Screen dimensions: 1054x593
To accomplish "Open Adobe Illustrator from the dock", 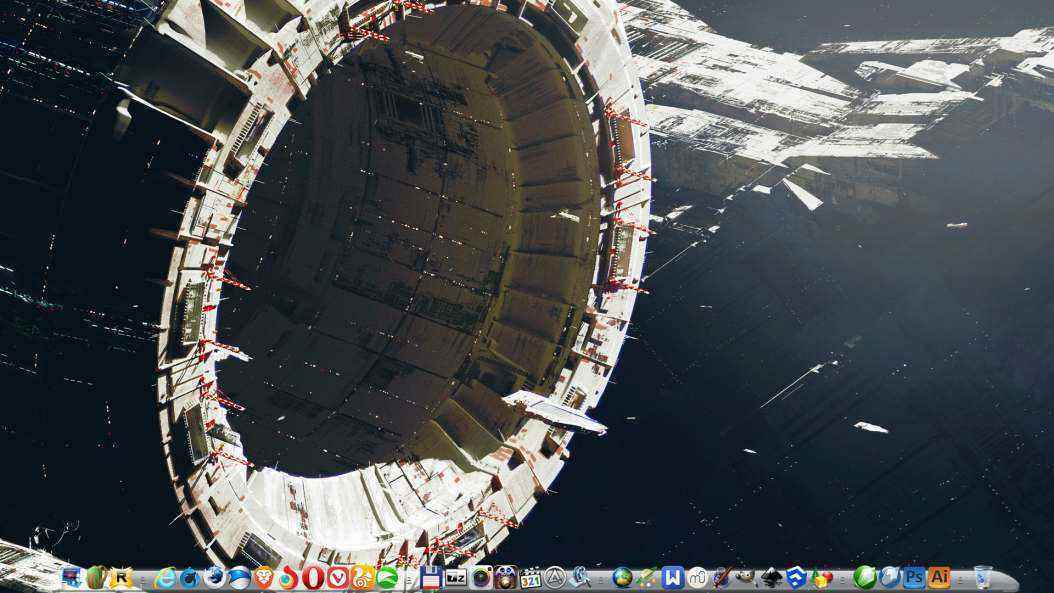I will point(939,578).
